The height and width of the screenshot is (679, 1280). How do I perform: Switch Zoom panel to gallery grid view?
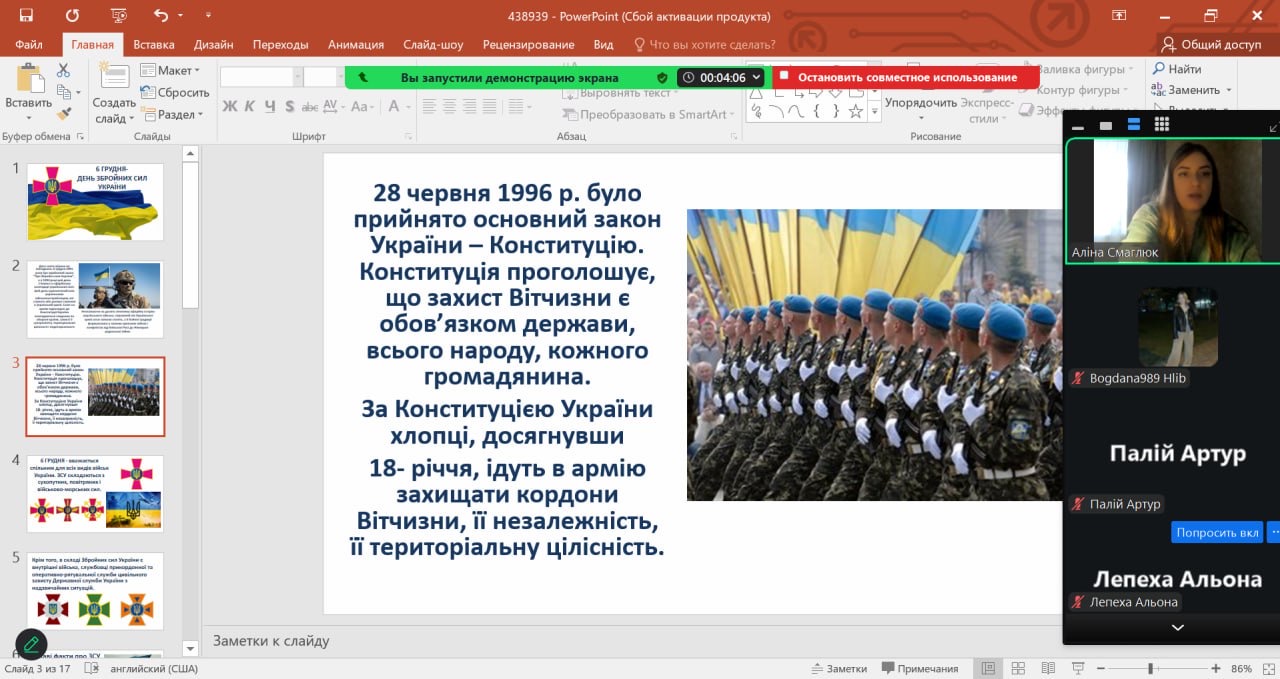[x=1161, y=124]
